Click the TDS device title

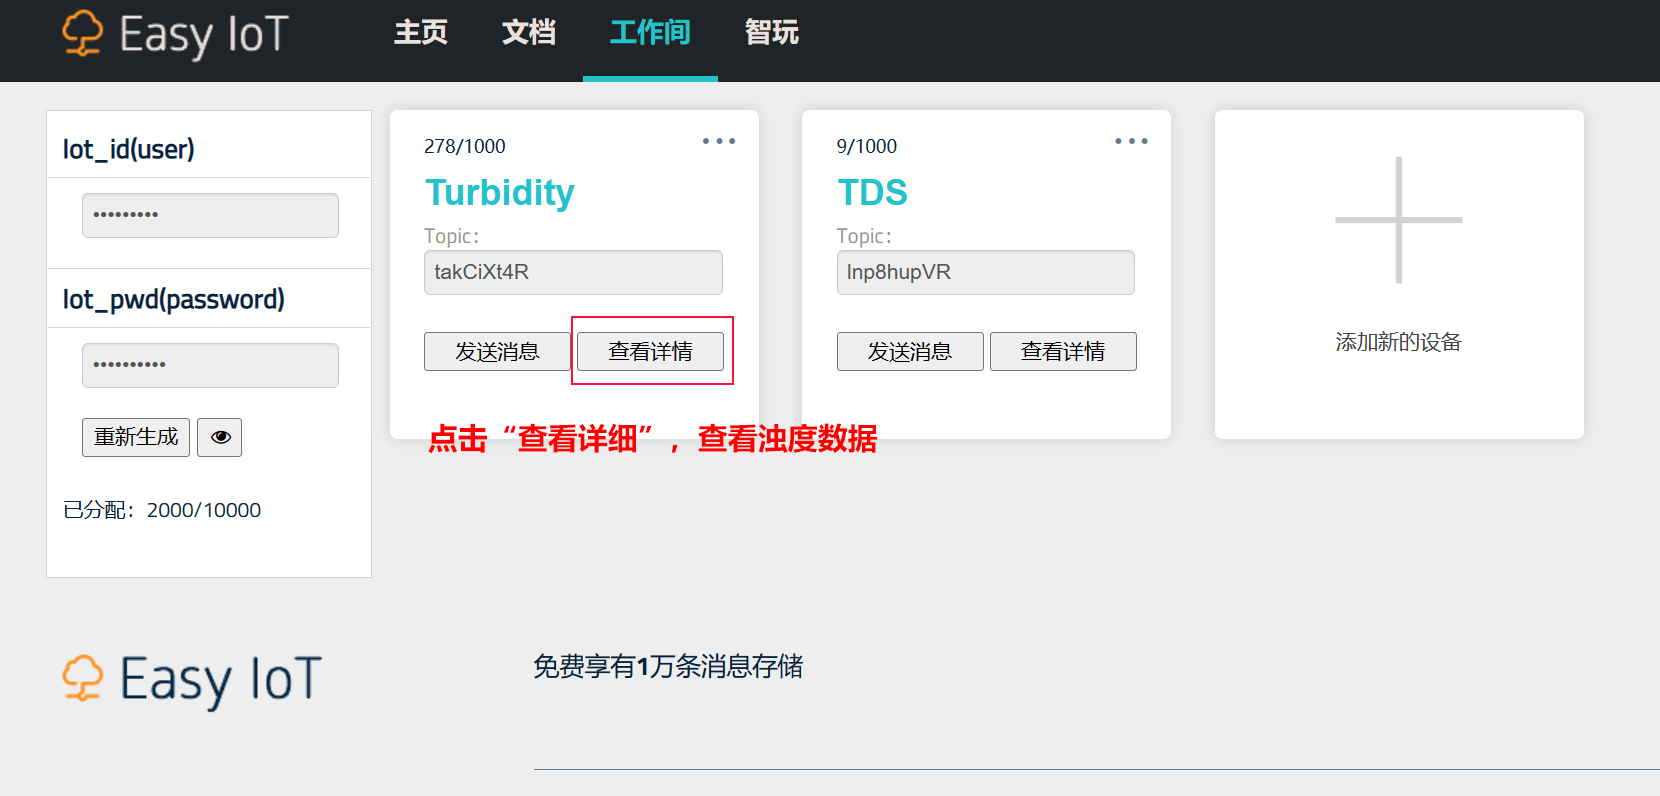click(x=873, y=192)
